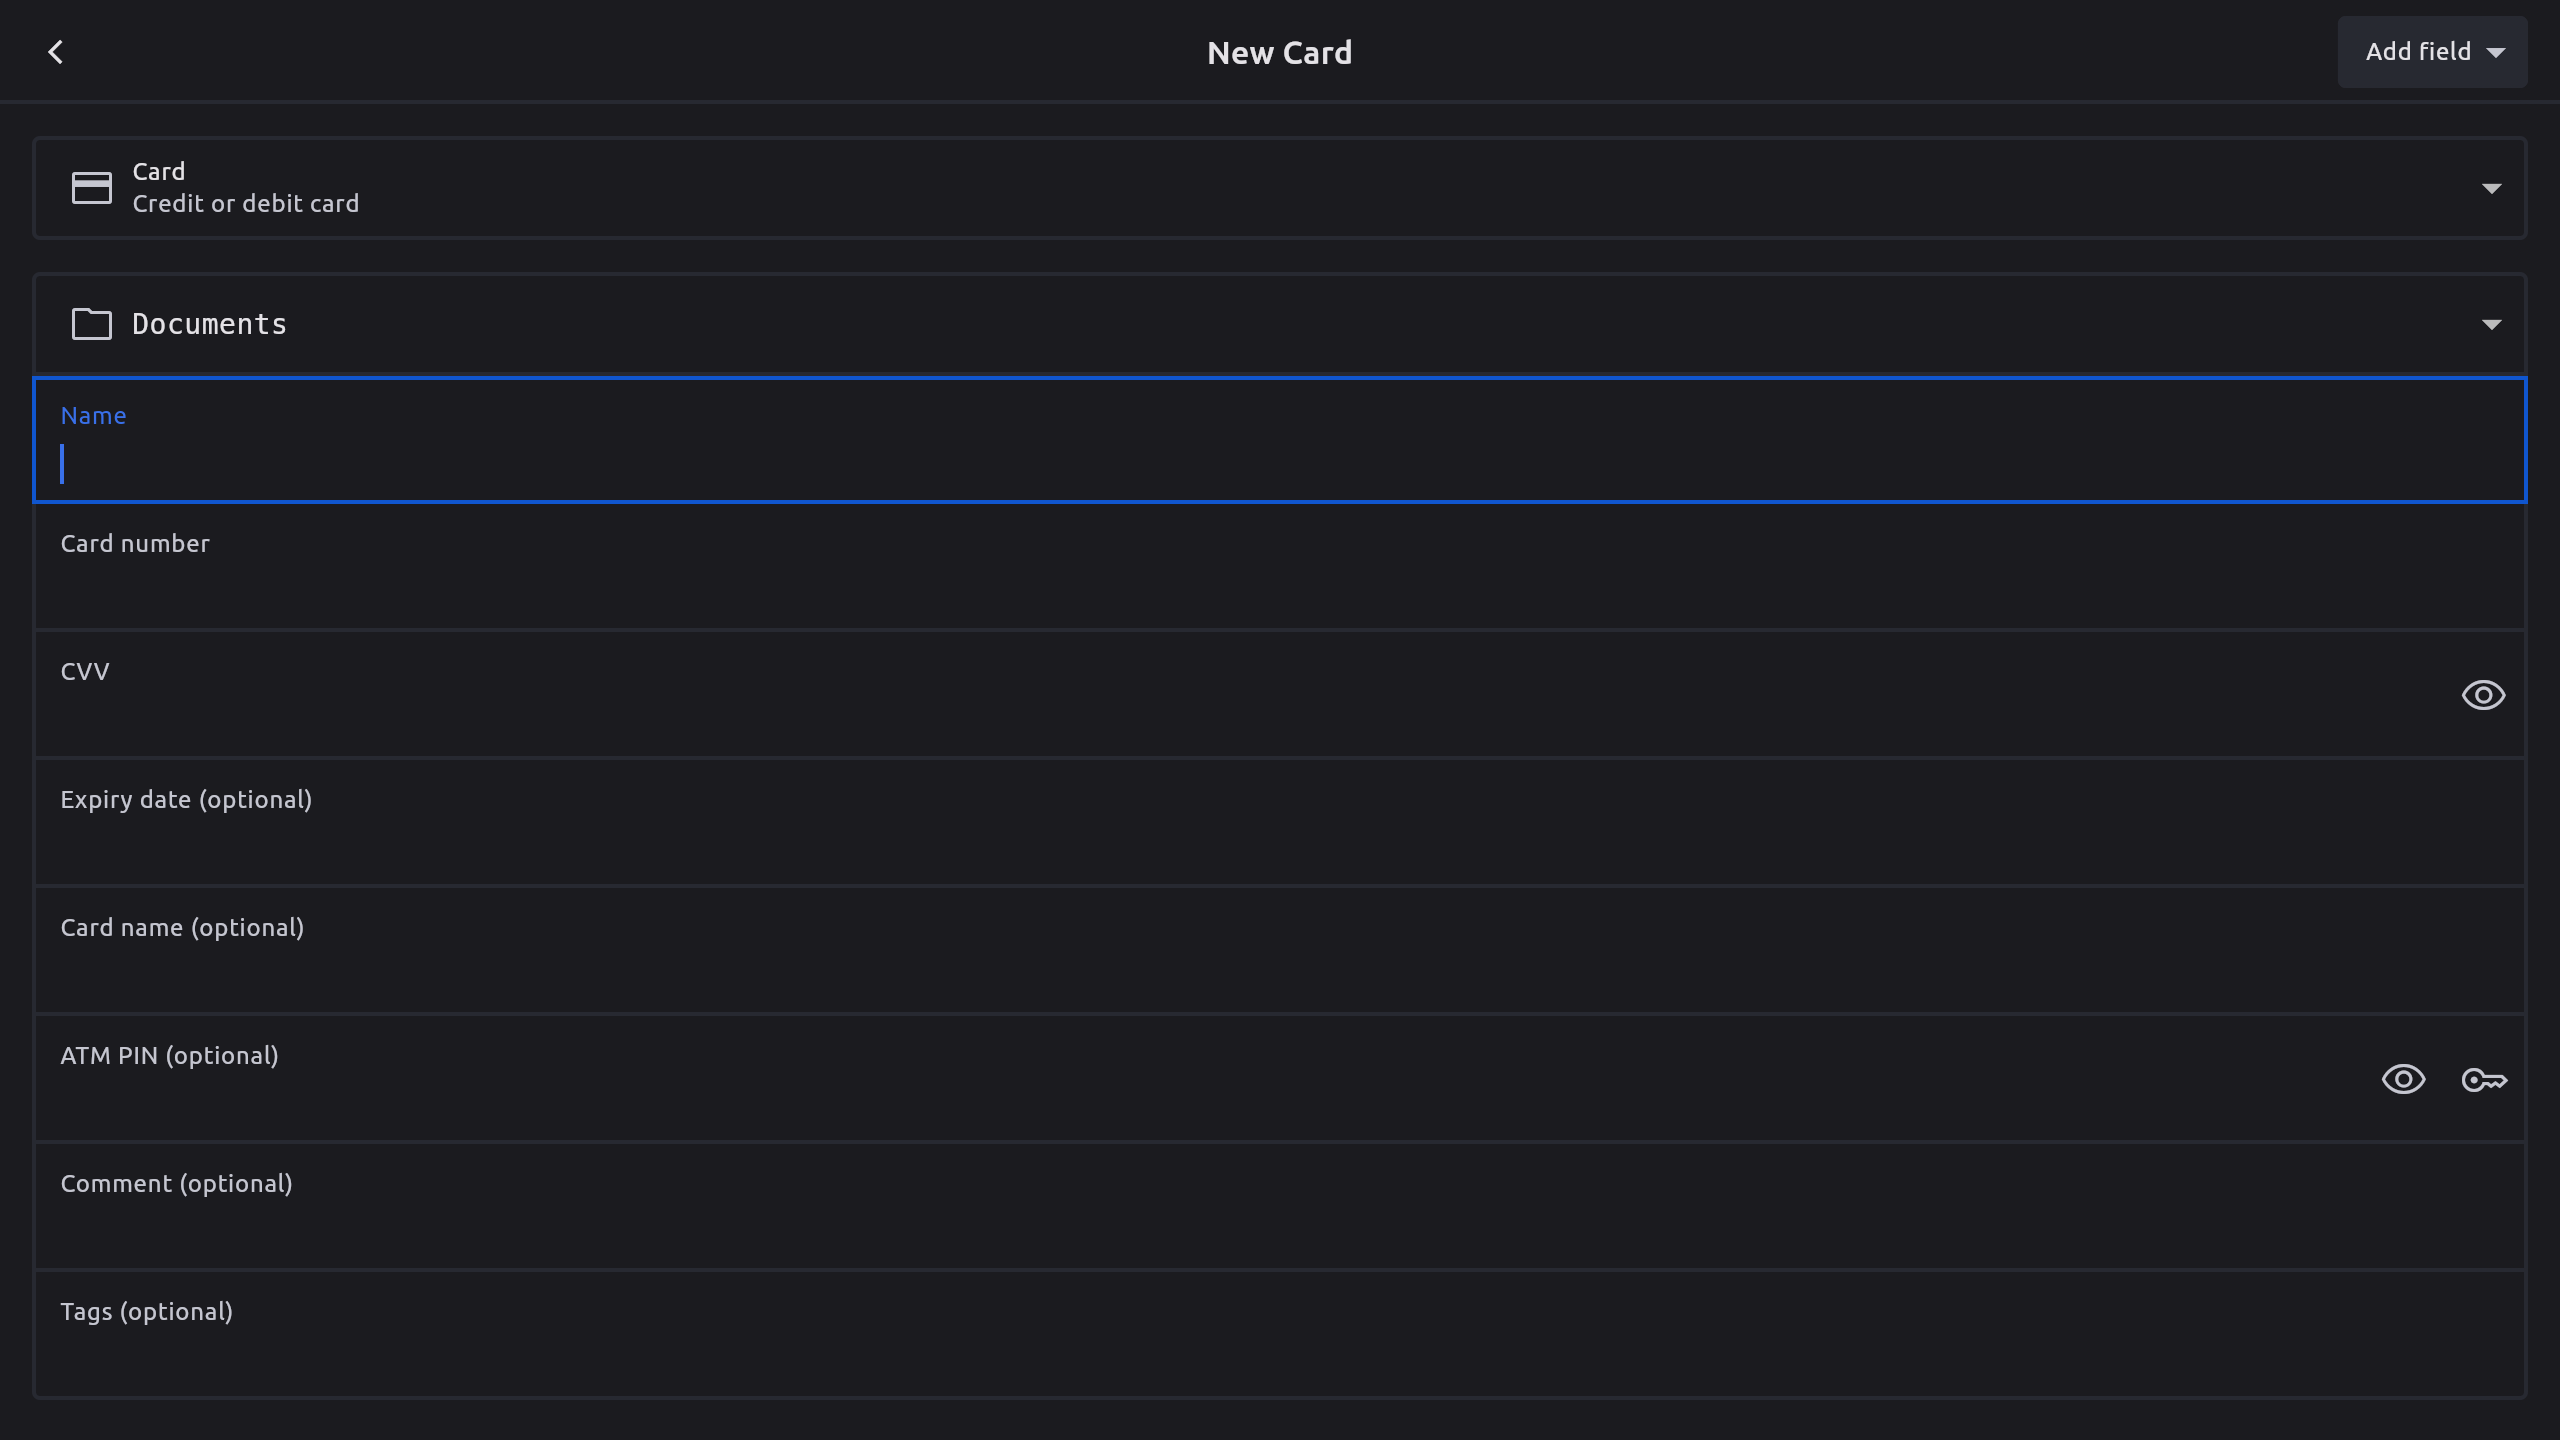Reveal the ATM PIN with the eye icon
2560x1440 pixels.
[x=2403, y=1080]
